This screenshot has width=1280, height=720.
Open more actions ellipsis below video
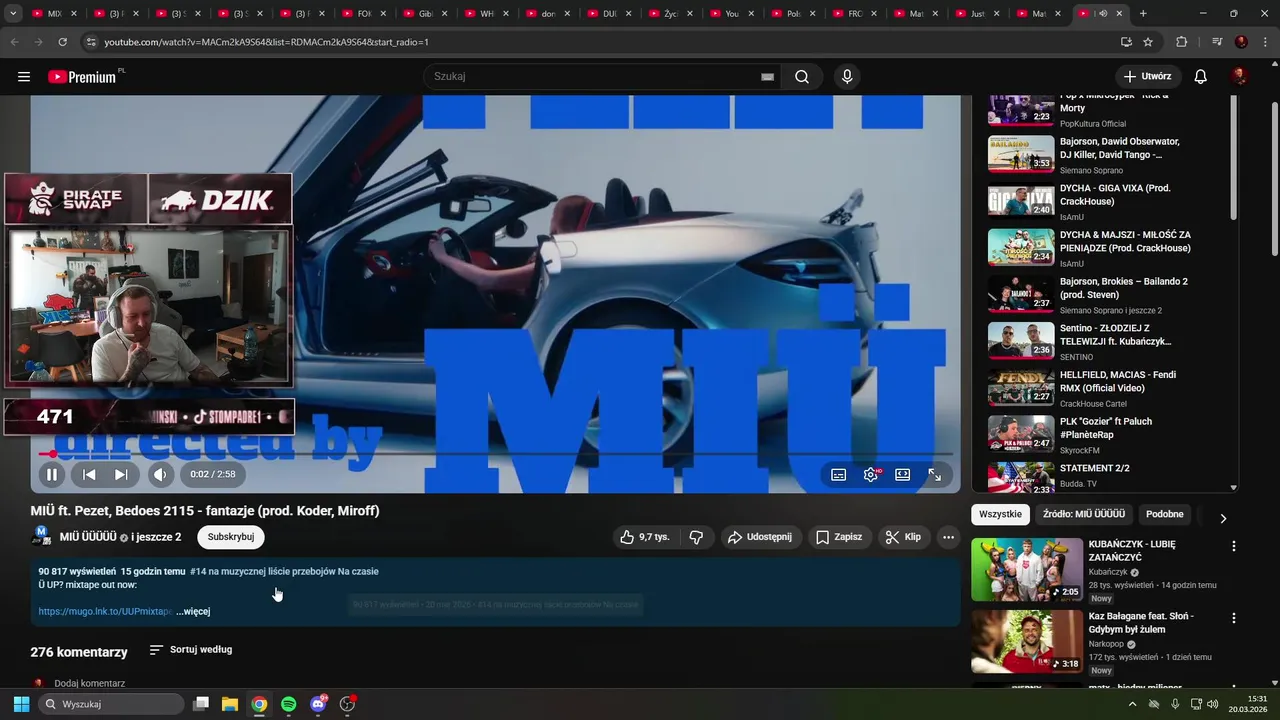pos(948,537)
